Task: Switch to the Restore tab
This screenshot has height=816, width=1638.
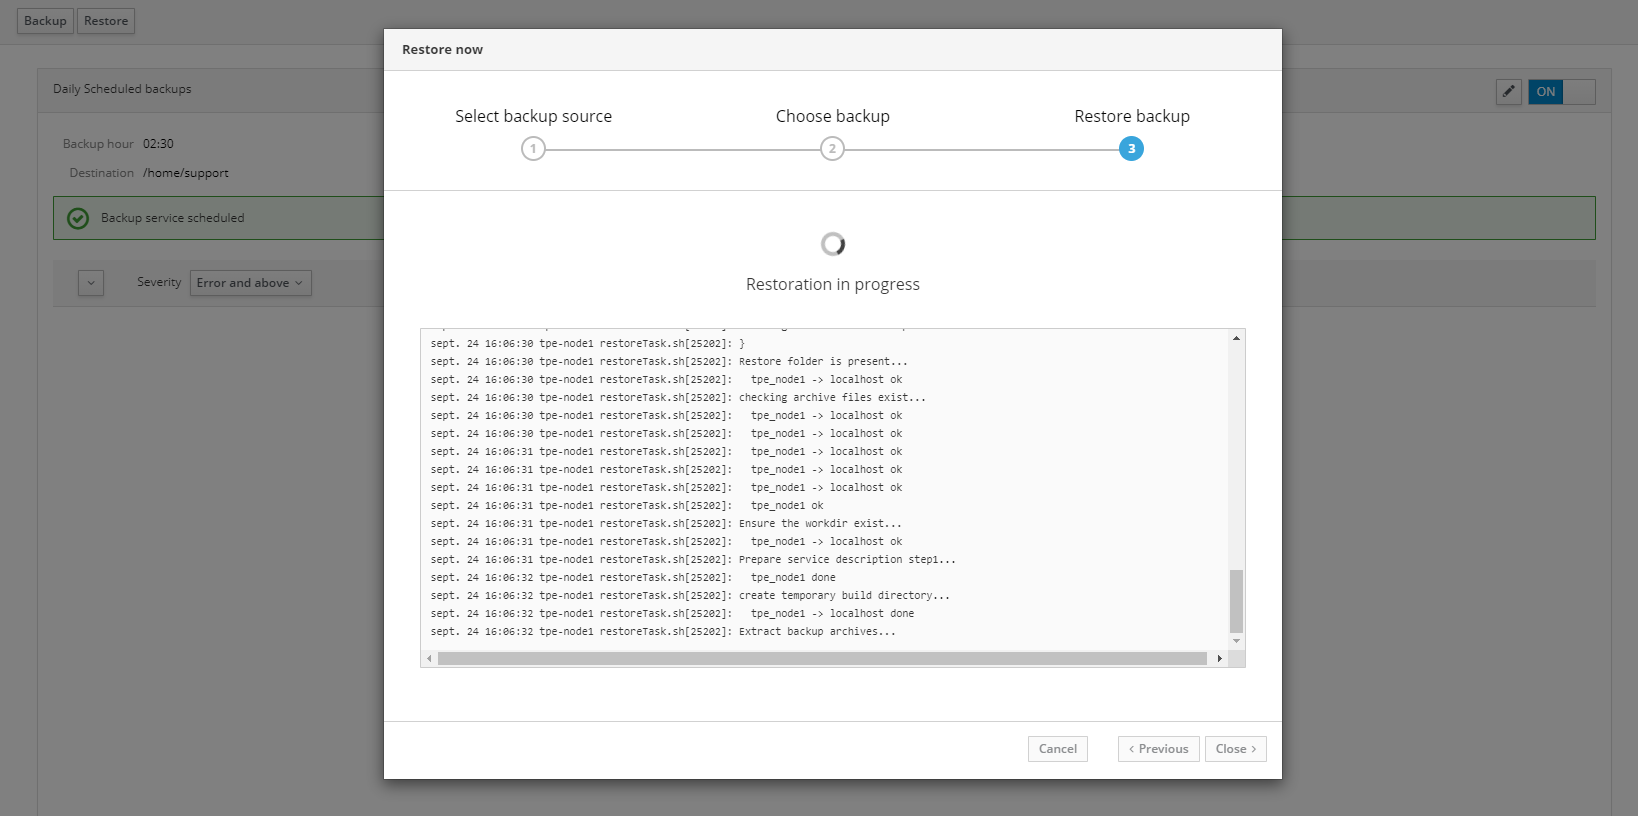Action: tap(106, 21)
